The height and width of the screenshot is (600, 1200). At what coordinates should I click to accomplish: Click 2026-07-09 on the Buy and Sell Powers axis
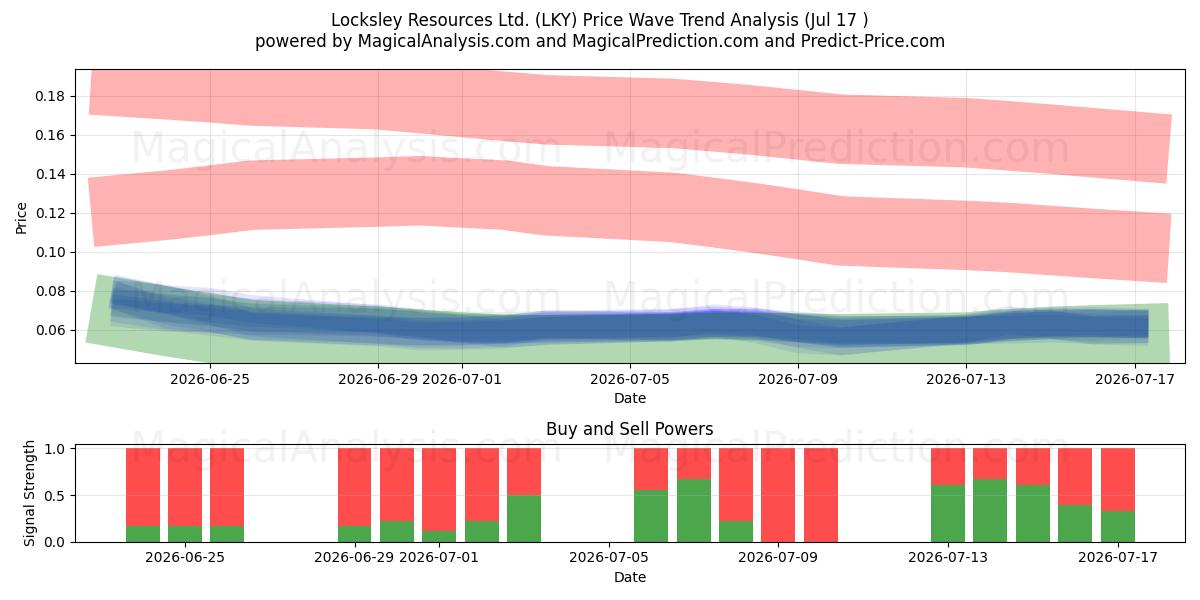[778, 558]
